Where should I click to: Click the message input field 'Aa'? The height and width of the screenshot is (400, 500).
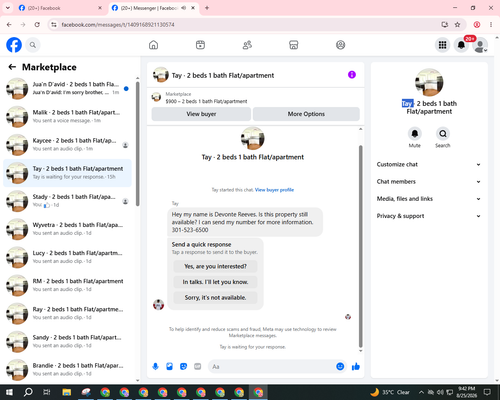click(x=272, y=367)
